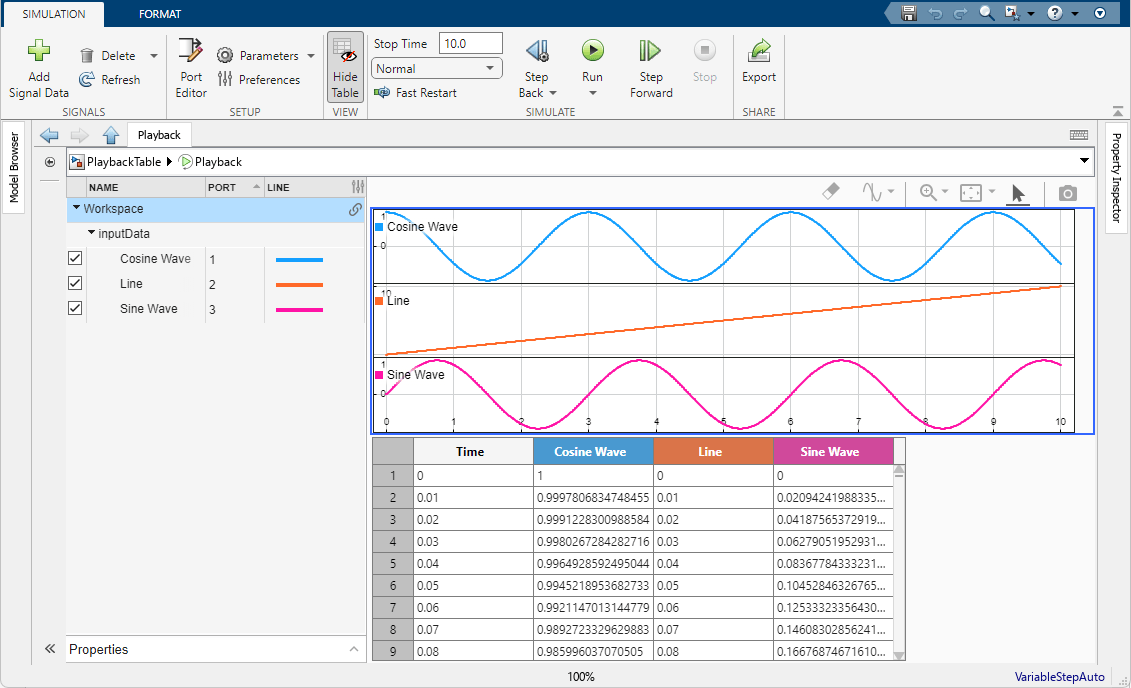Click the pink Sine Wave line color
The width and height of the screenshot is (1131, 688).
[299, 310]
